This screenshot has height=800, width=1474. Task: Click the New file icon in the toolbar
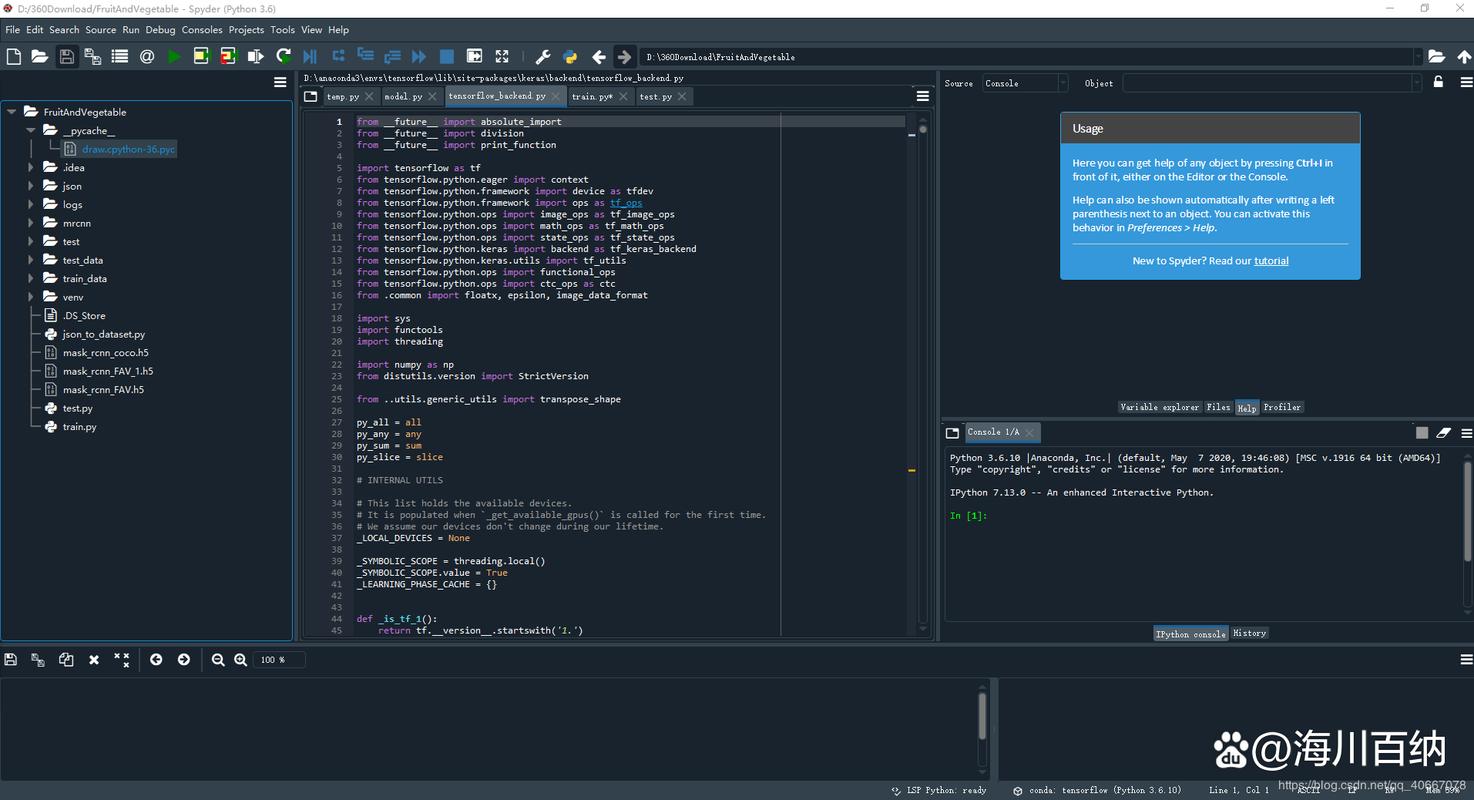point(14,57)
